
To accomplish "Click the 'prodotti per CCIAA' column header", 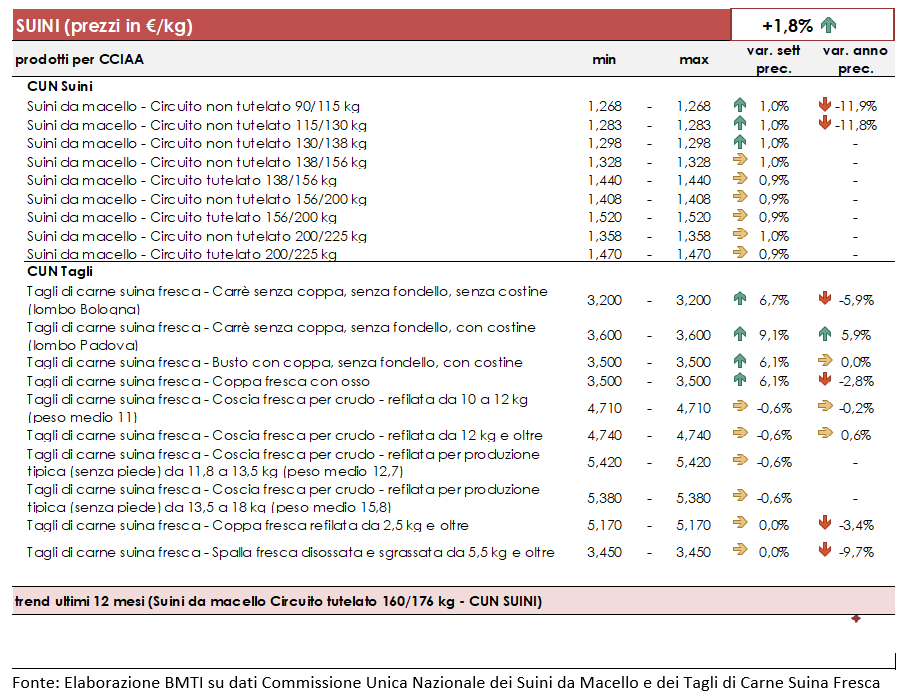I will tap(80, 59).
